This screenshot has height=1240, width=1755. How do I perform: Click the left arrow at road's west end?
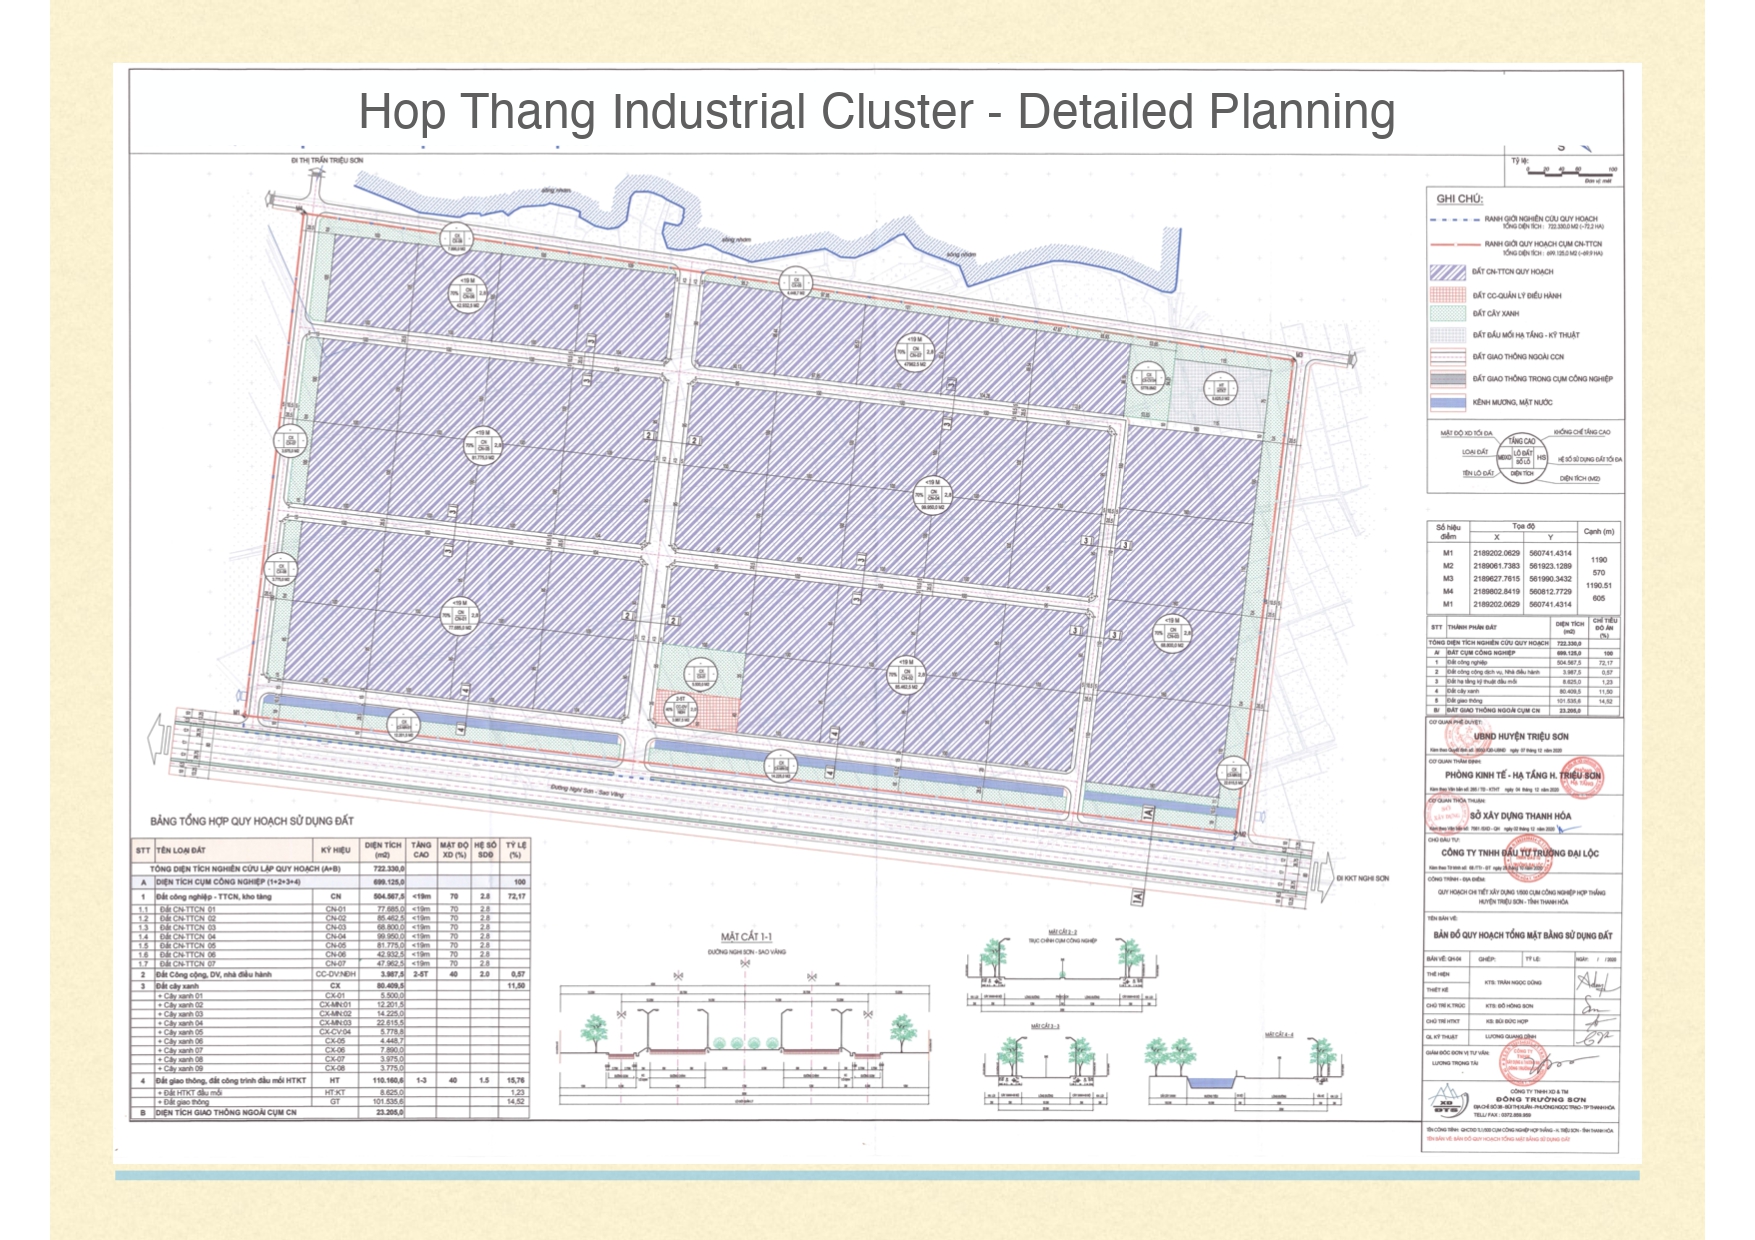[x=156, y=737]
